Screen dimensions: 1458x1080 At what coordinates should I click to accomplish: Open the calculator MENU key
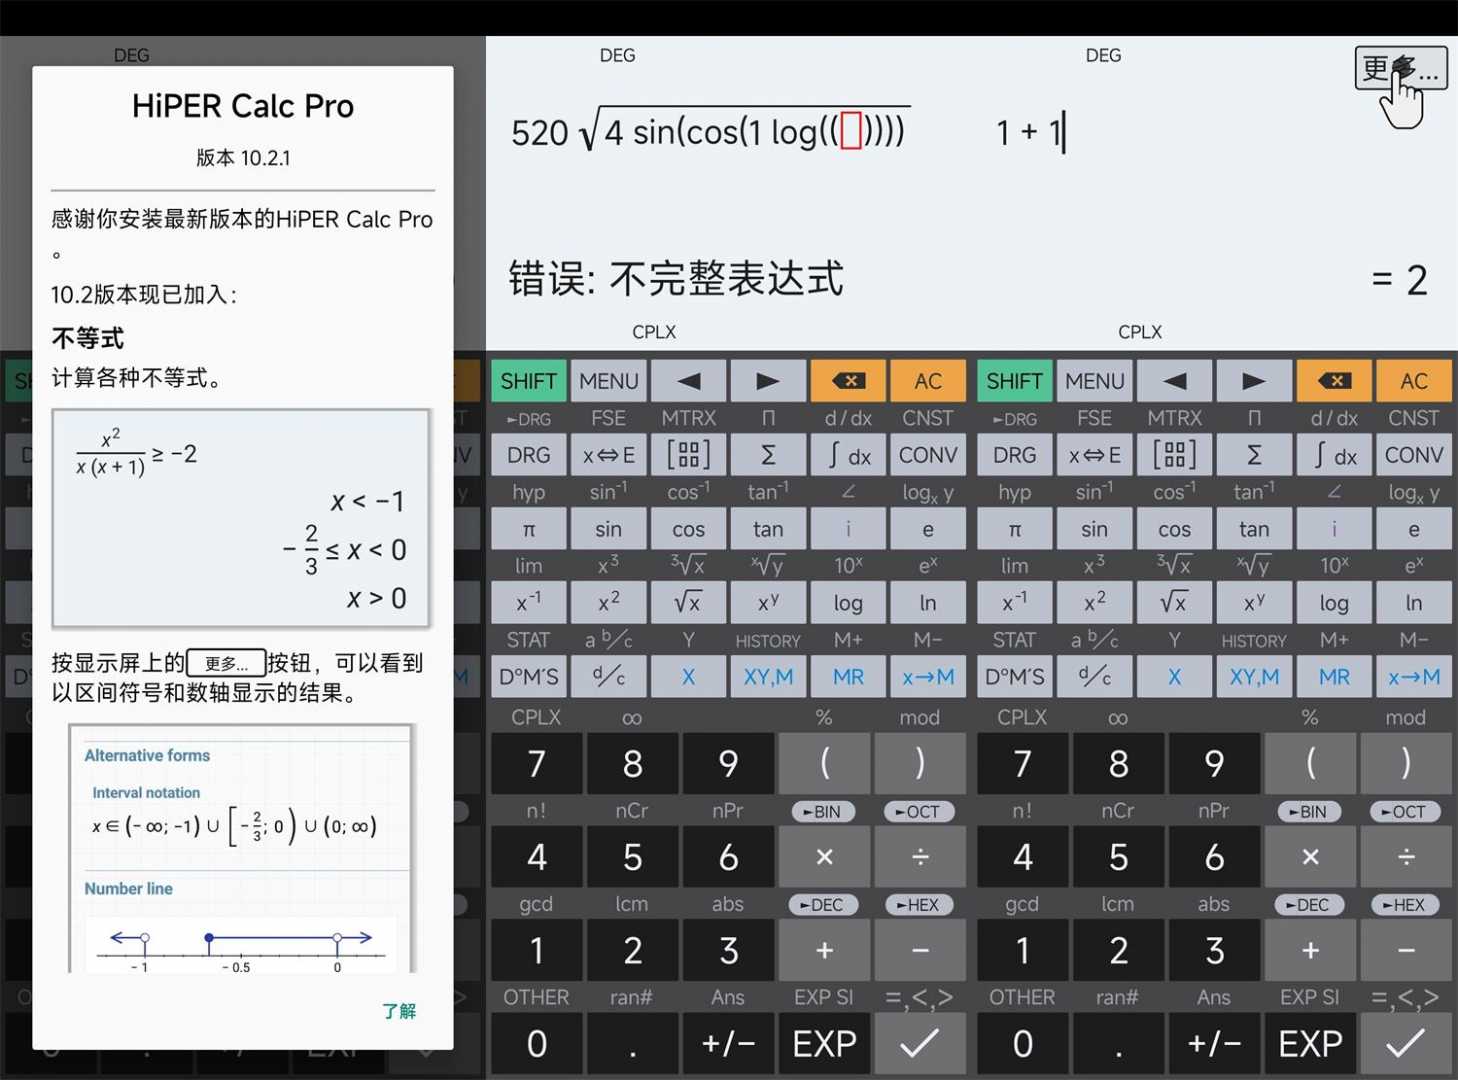coord(608,380)
